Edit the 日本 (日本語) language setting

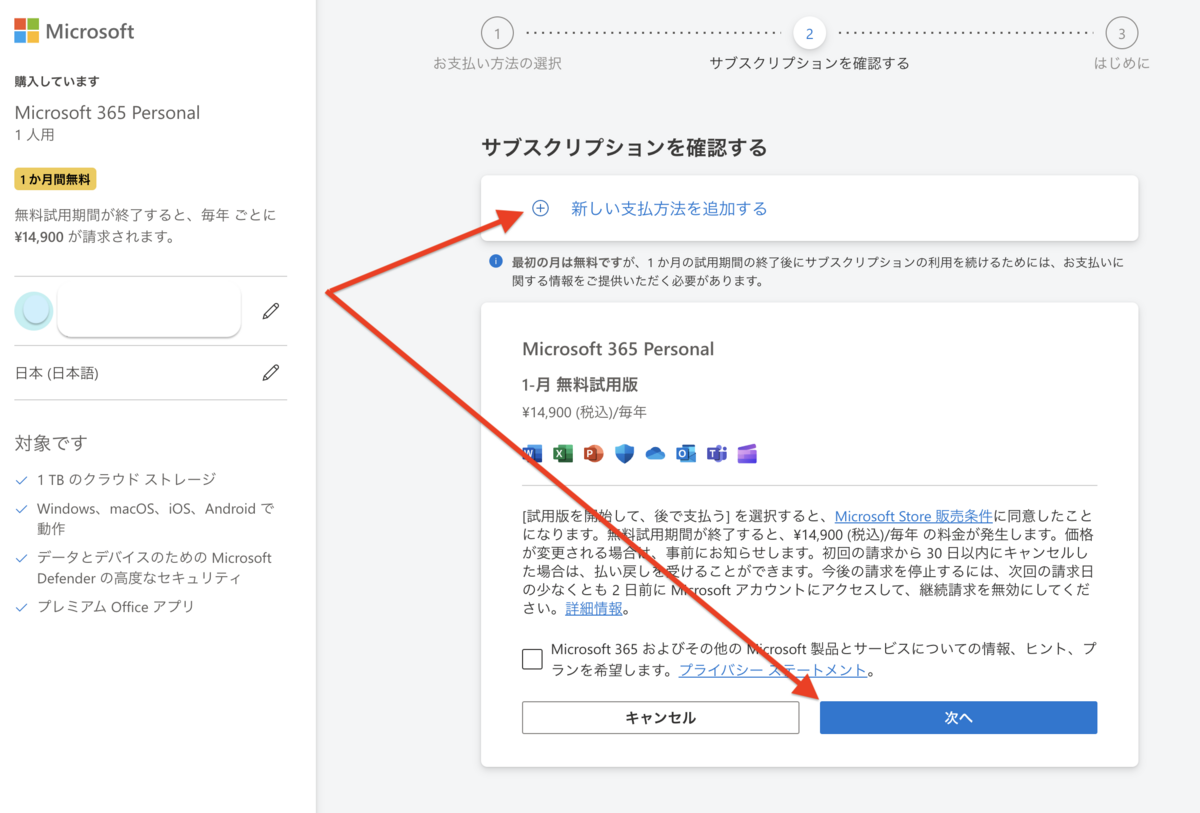pos(270,372)
